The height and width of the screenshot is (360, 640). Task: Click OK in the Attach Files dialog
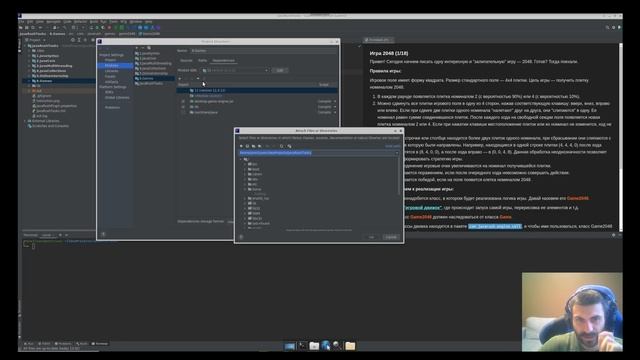pyautogui.click(x=371, y=237)
